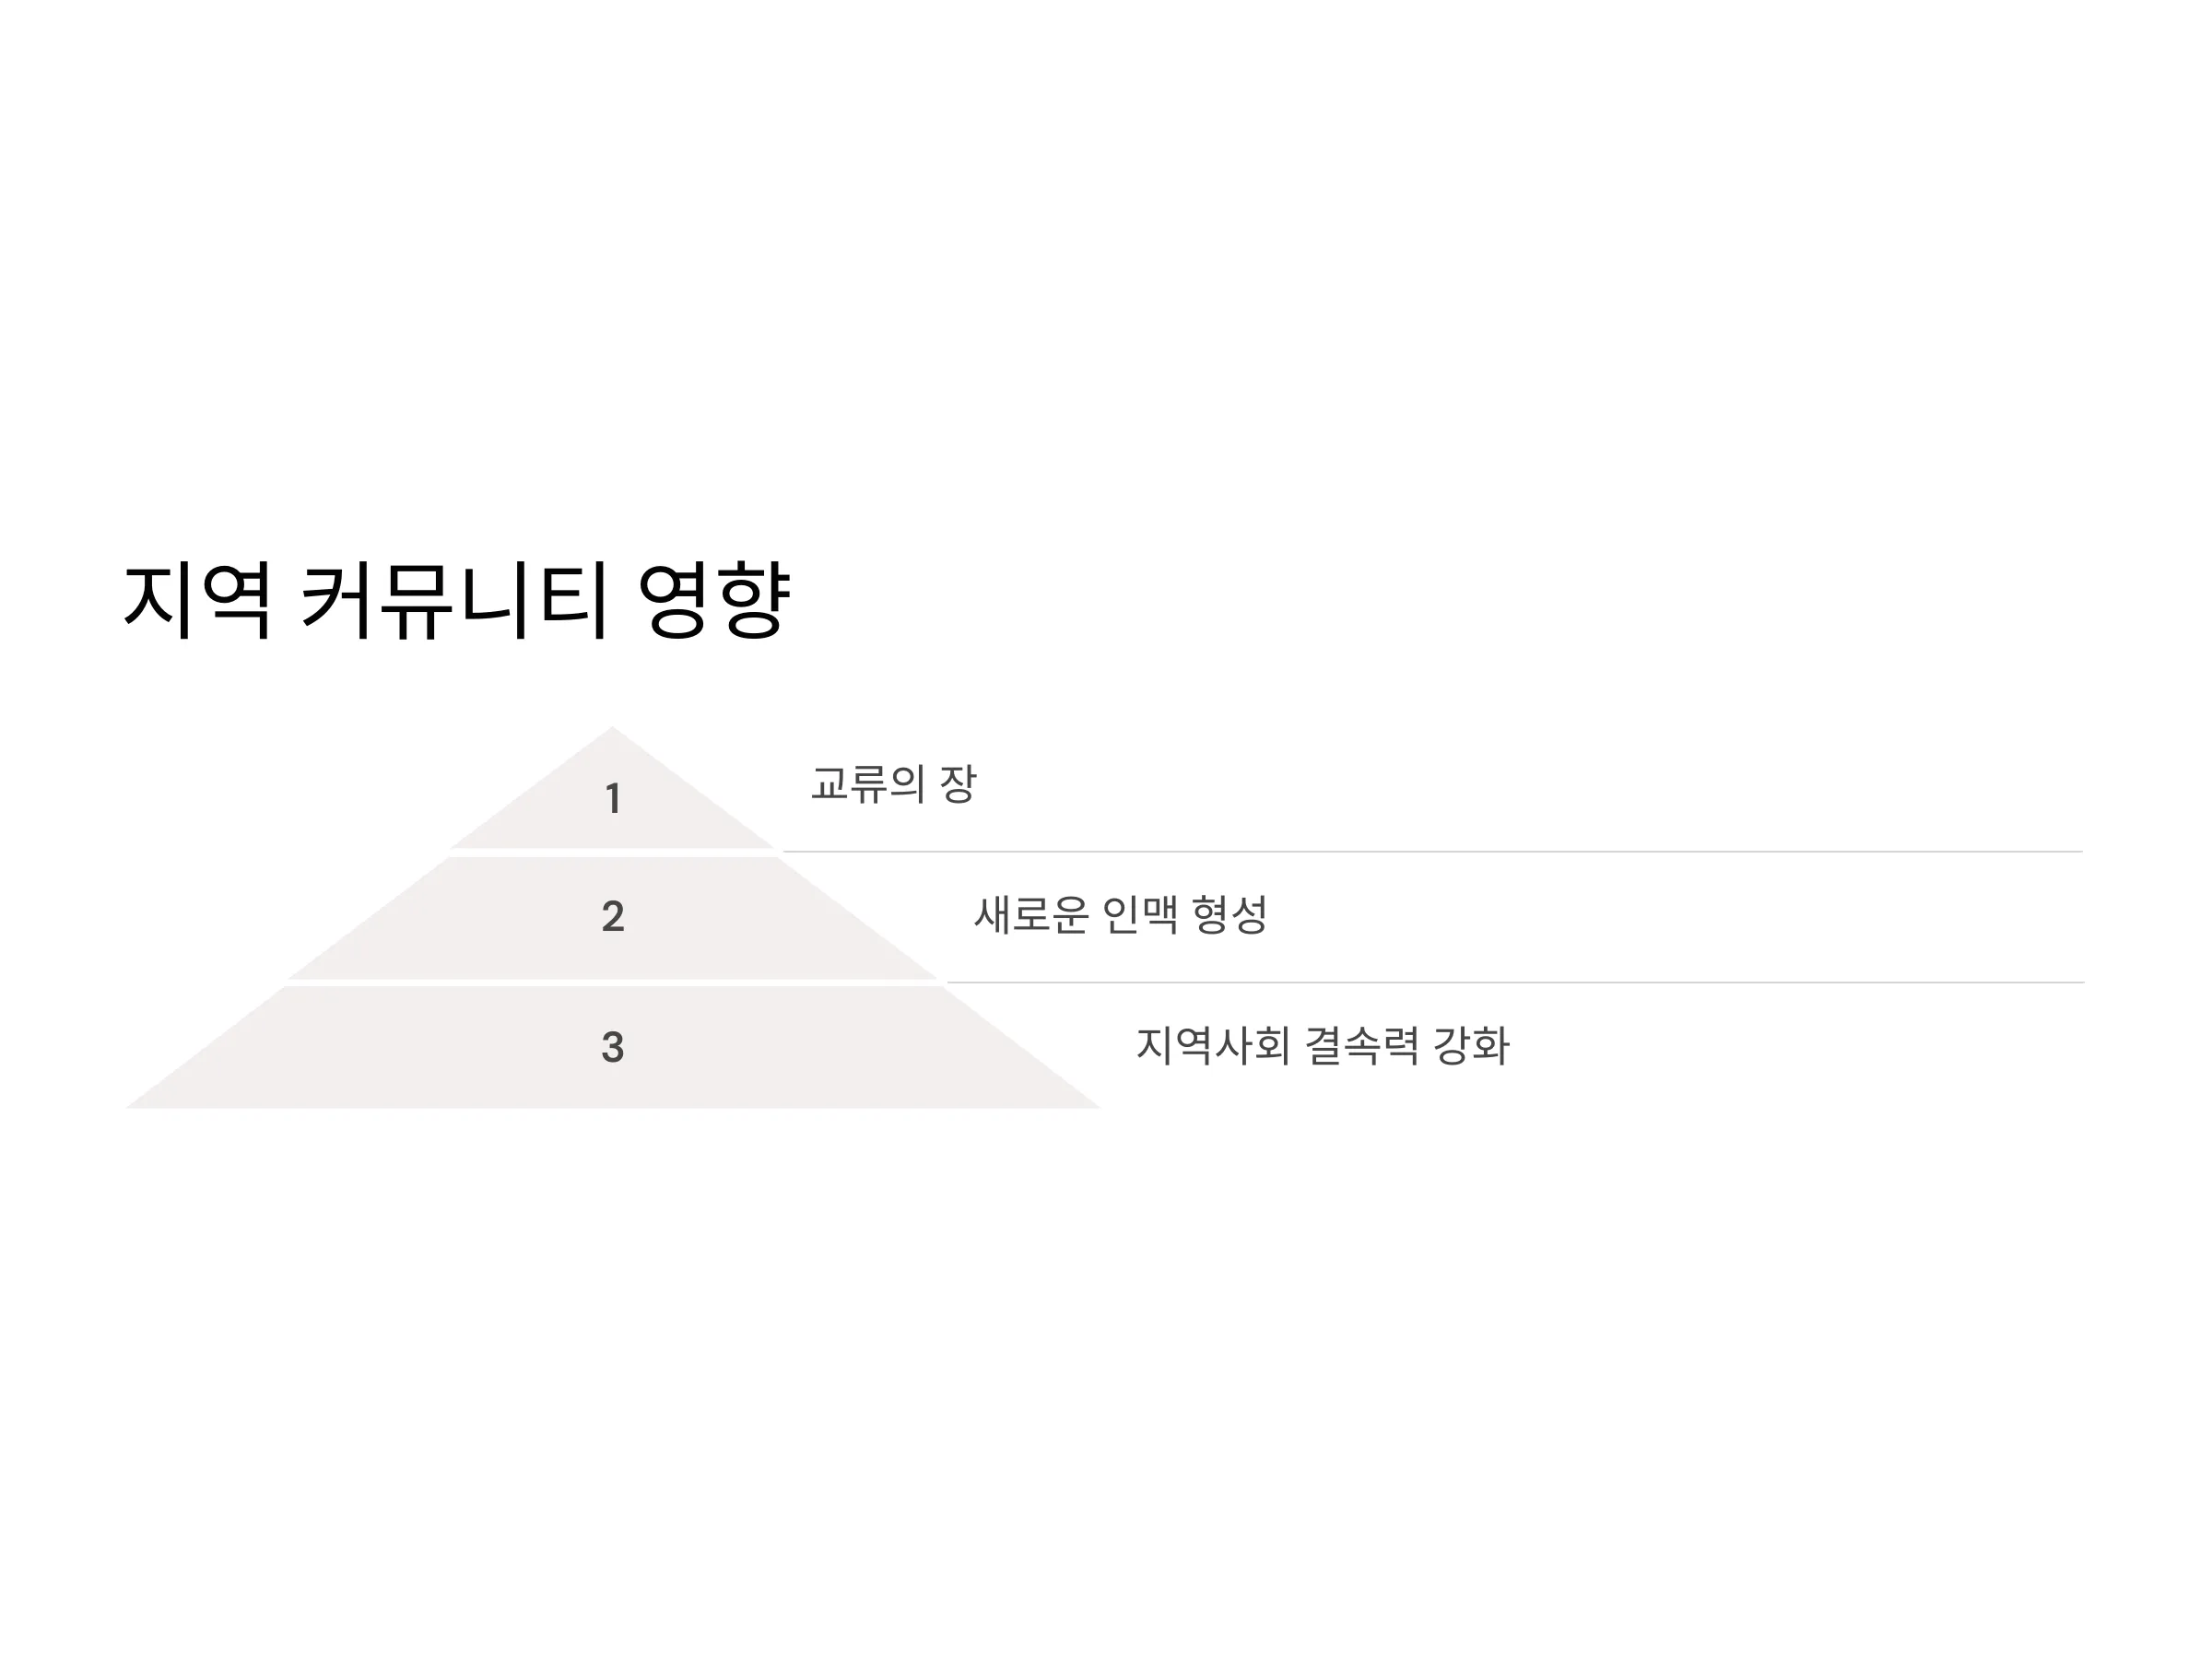Select divider line under 새로운 인맥 형성
Screen dimensions: 2212x1659
point(1515,983)
